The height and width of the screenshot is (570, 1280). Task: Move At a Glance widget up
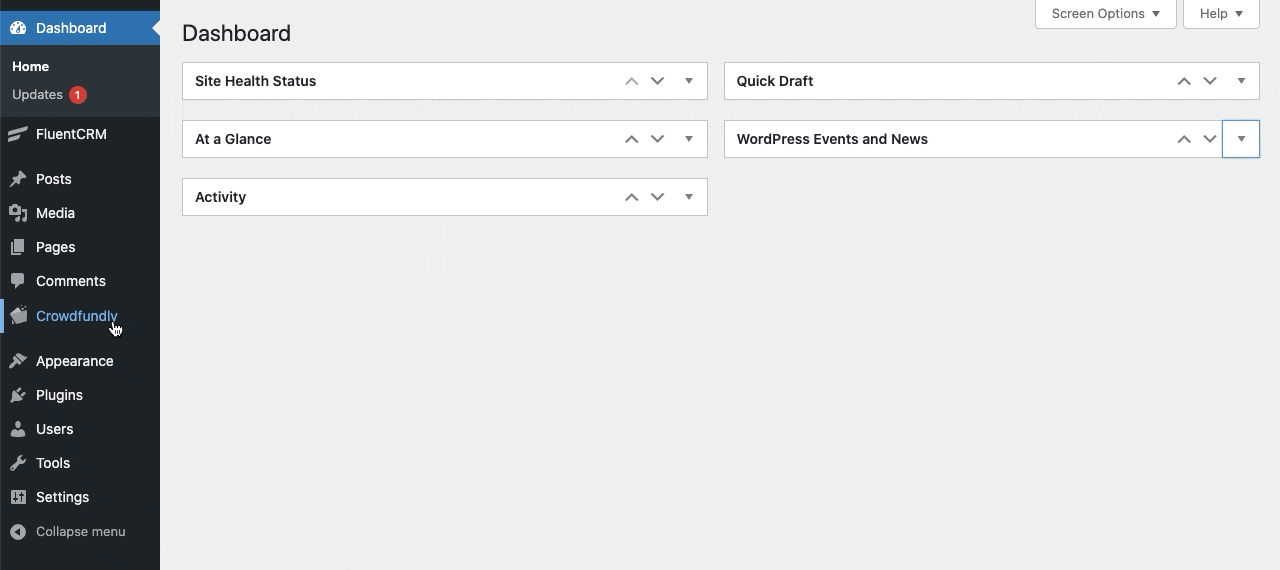(631, 139)
